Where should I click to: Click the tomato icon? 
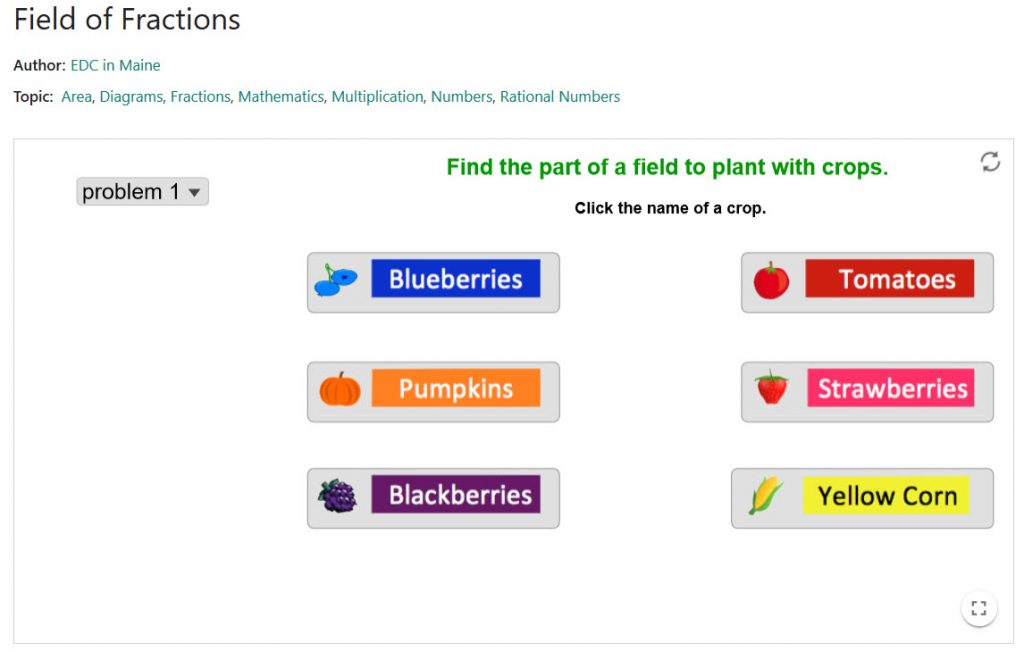point(771,281)
